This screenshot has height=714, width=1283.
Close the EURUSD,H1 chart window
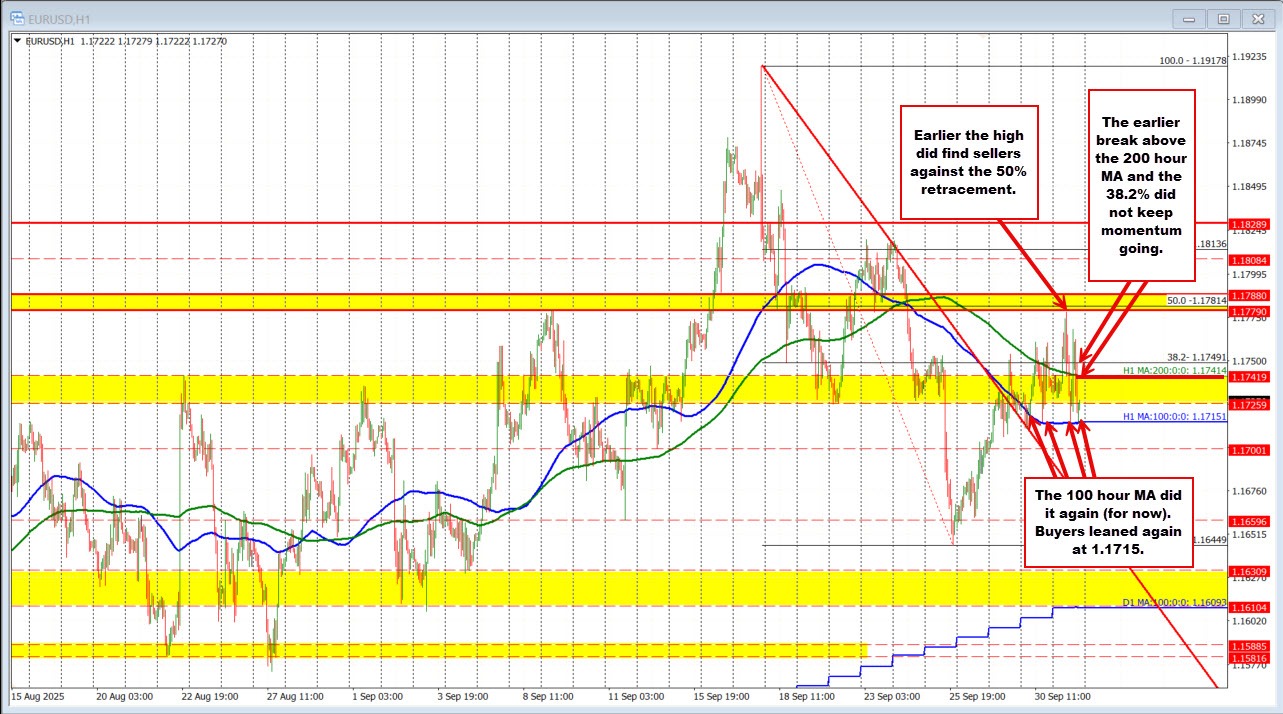(1255, 18)
